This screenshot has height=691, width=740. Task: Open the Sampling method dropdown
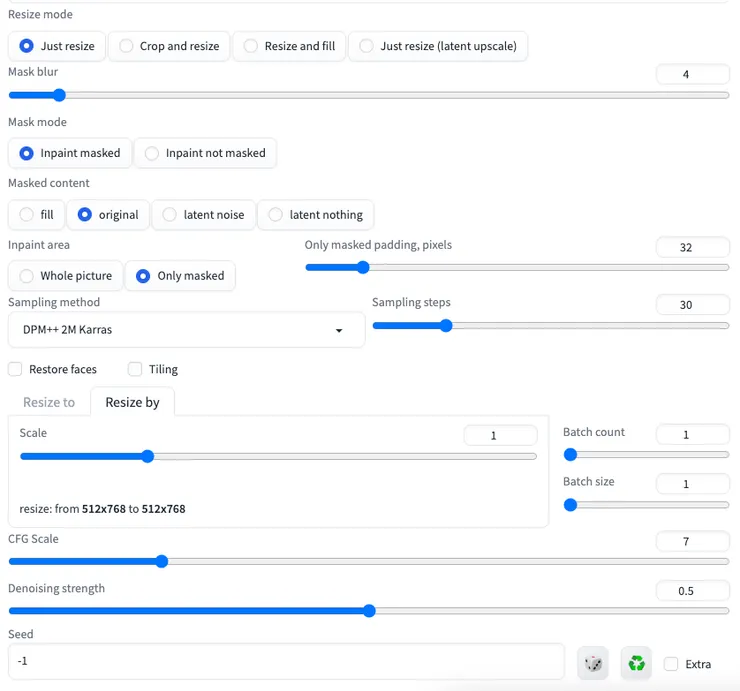click(x=186, y=330)
